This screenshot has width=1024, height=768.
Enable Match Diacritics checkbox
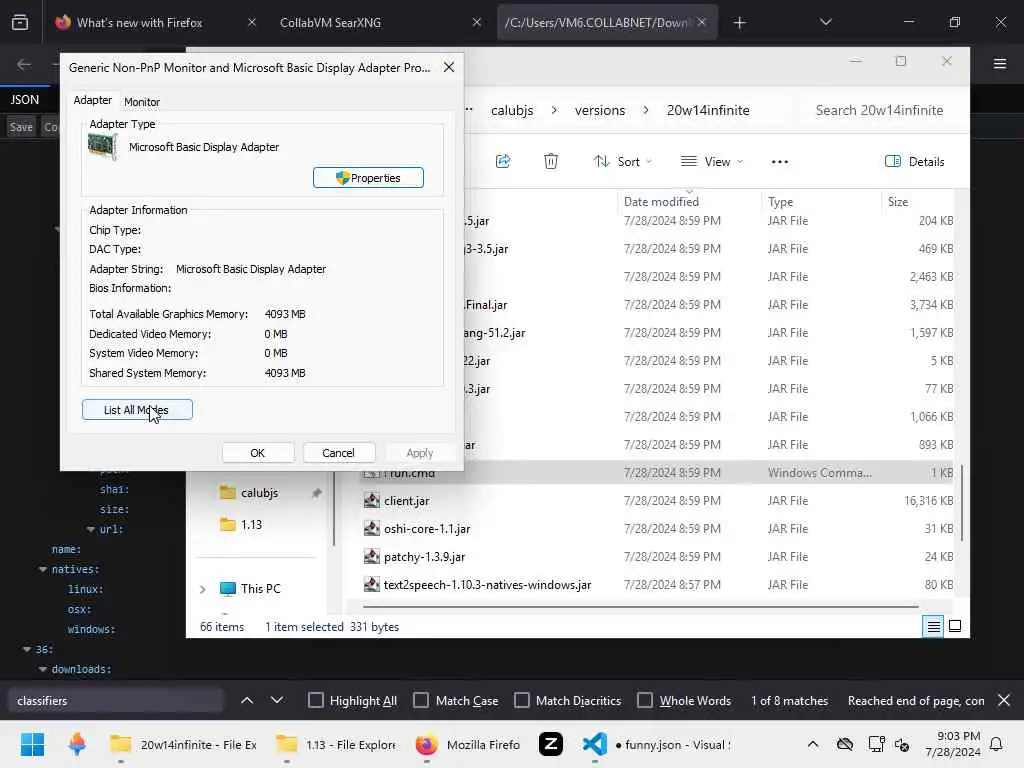522,701
